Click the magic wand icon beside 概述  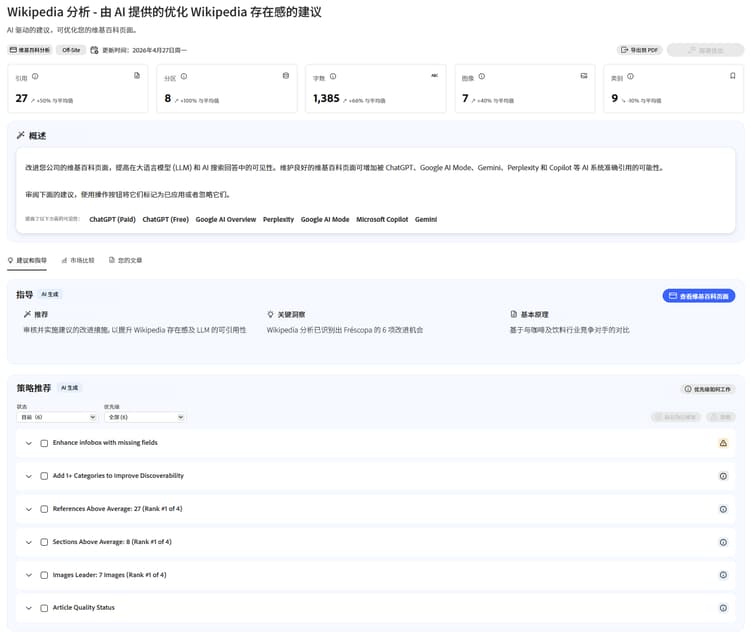[x=21, y=135]
